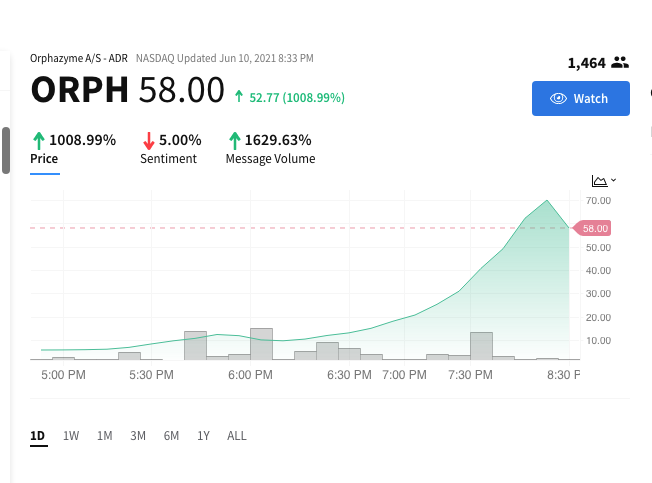Screen dimensions: 652x483
Task: Click the tallest volume bar near 6:00 PM
Action: coord(262,344)
